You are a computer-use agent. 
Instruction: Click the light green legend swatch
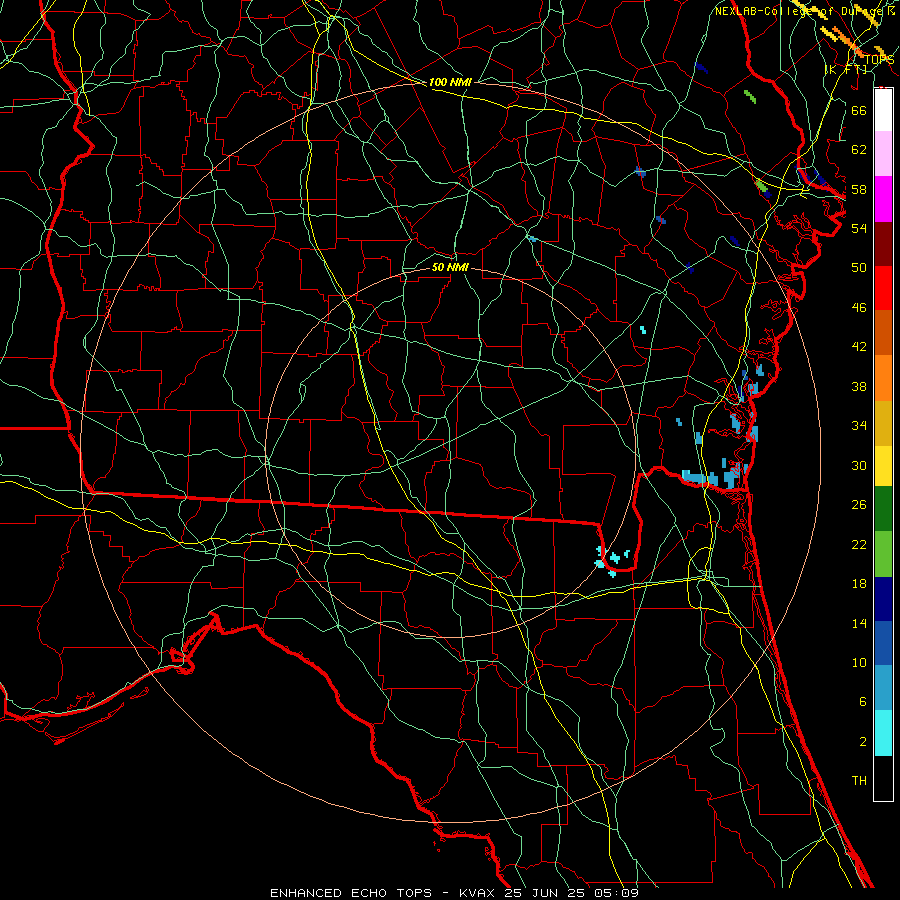(x=883, y=554)
